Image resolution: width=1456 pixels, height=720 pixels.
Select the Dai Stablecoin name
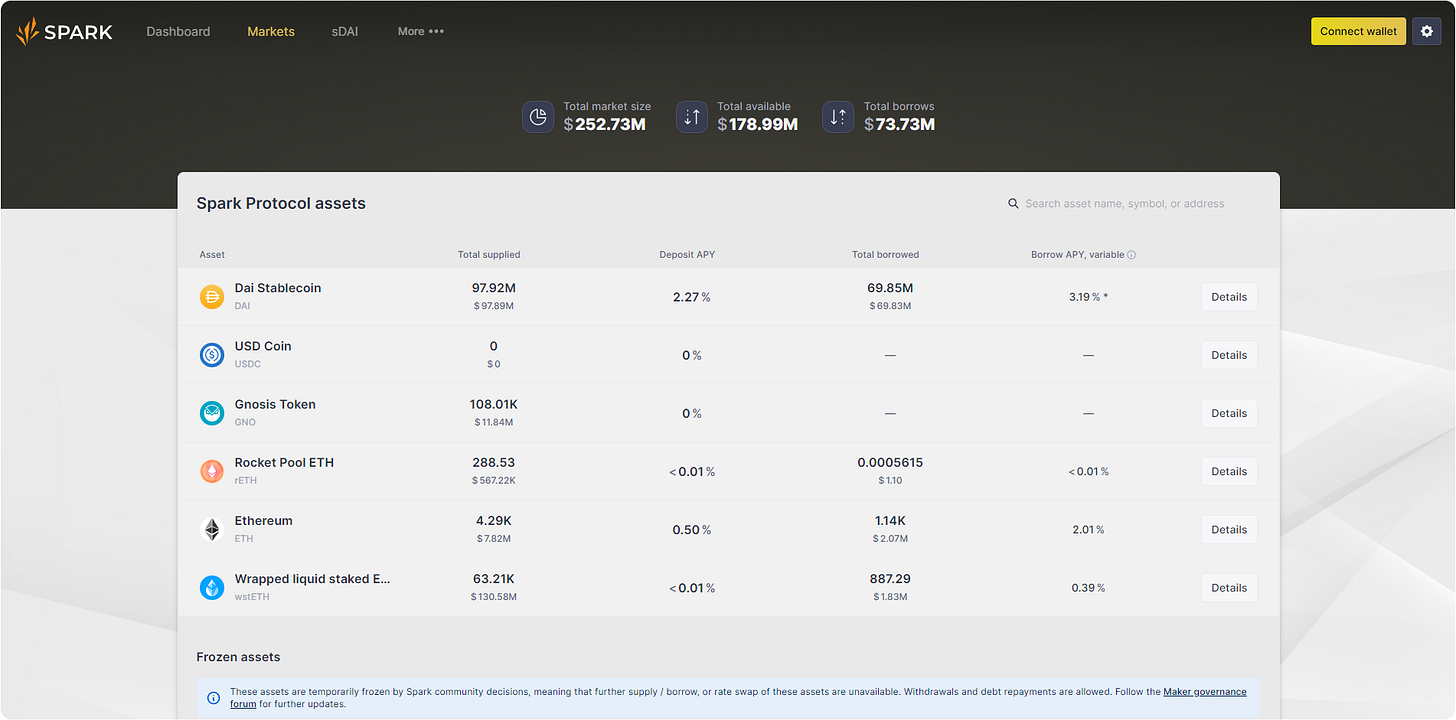point(278,288)
